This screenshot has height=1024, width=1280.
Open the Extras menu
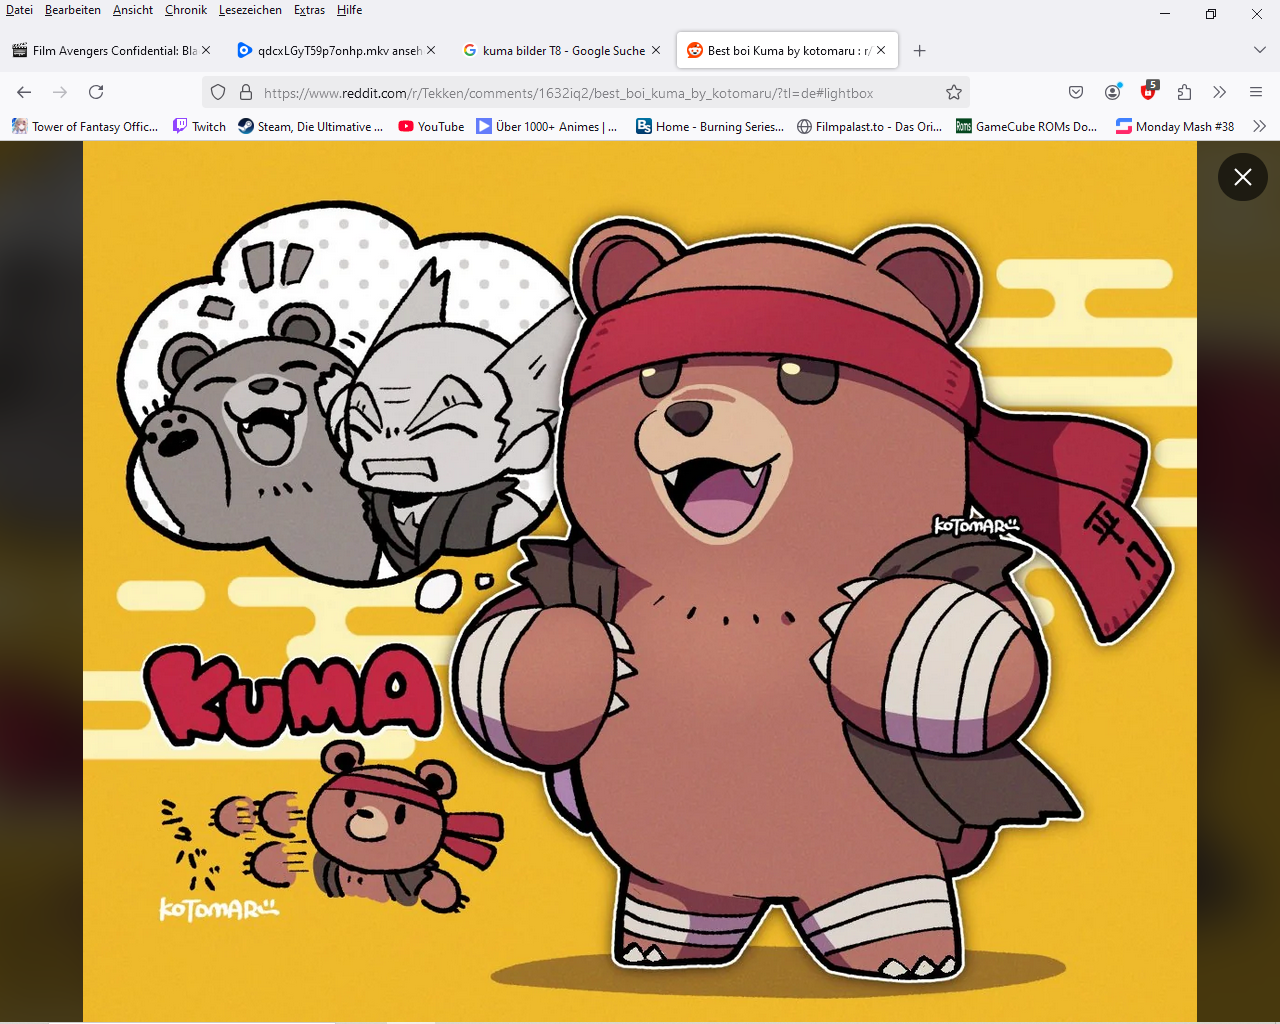coord(309,10)
